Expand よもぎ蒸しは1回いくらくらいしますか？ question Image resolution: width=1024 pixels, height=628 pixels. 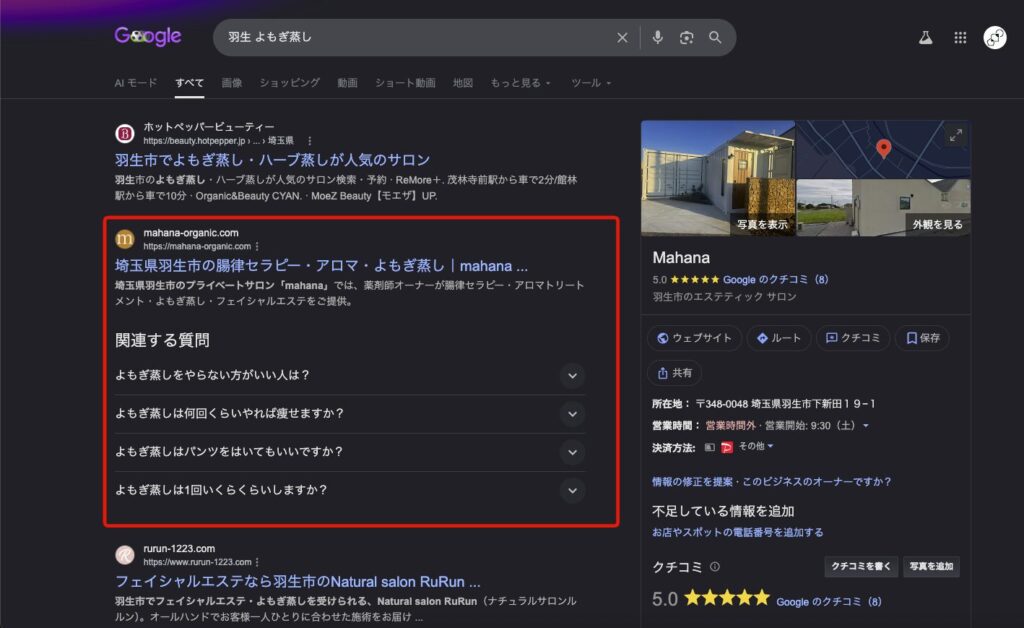click(350, 490)
